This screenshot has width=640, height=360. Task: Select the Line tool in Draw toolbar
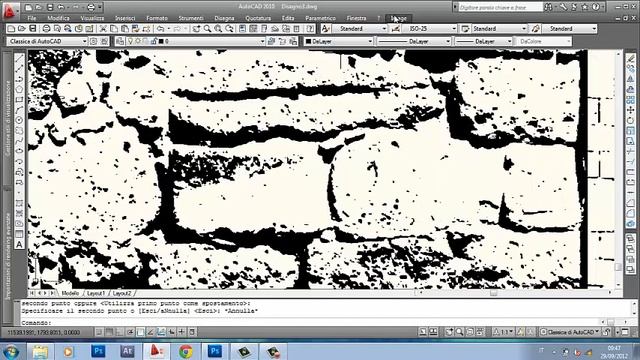click(19, 58)
